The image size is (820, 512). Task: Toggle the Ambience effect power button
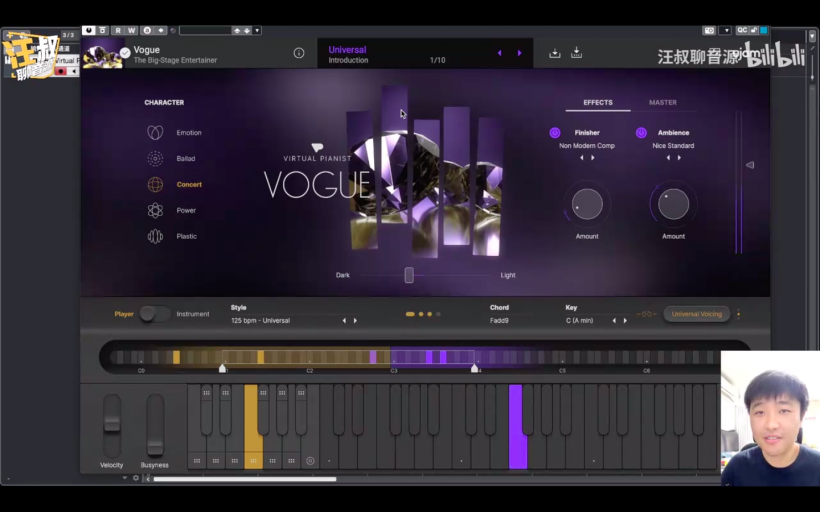click(x=641, y=133)
